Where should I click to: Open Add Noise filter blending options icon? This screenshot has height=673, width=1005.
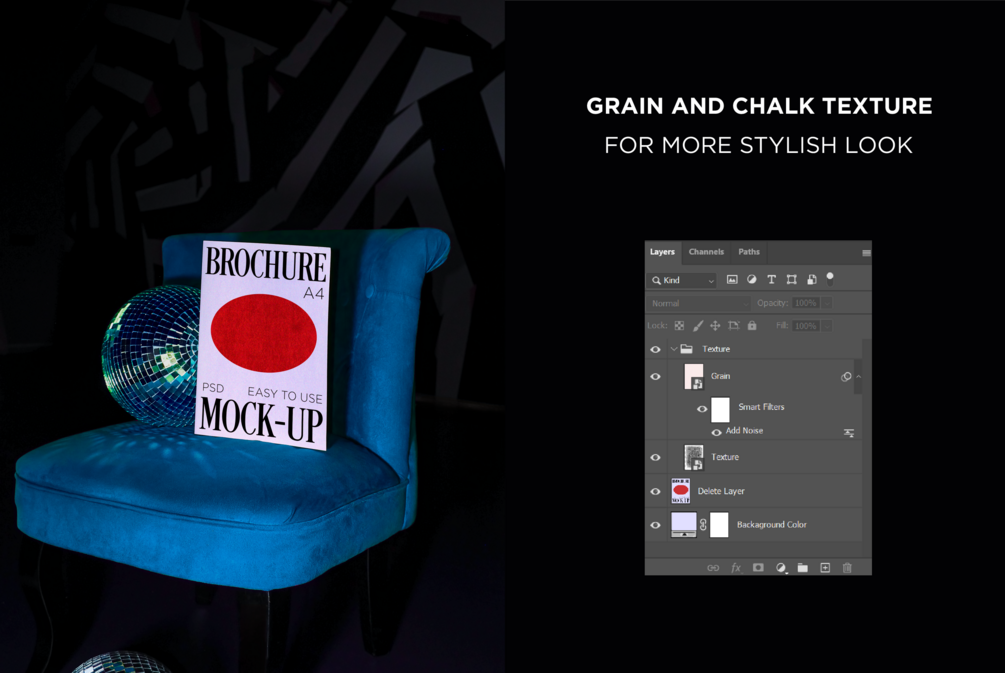(x=849, y=433)
